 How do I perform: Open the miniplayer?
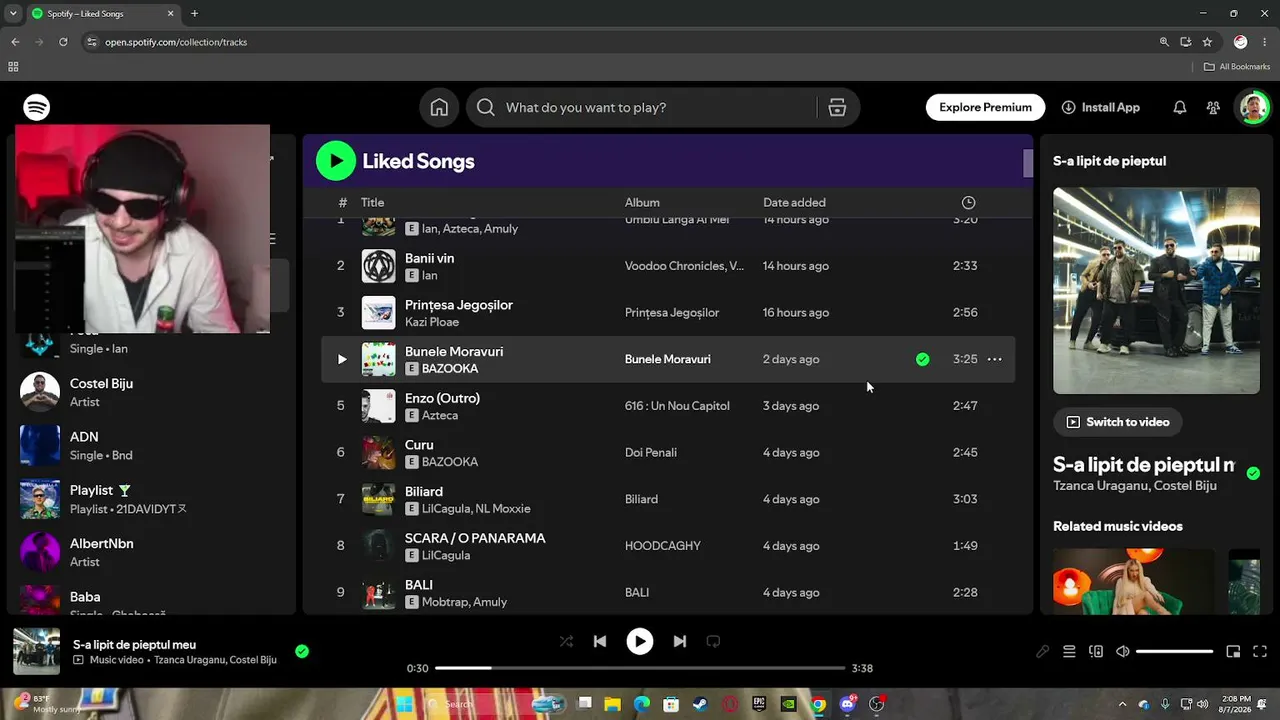(x=1233, y=652)
